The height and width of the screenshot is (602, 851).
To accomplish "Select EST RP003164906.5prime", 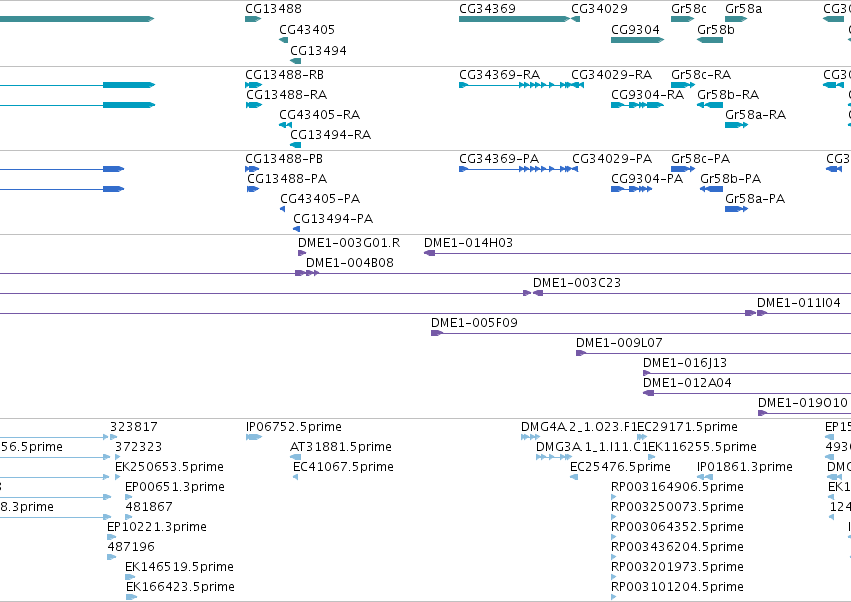I will coord(614,497).
